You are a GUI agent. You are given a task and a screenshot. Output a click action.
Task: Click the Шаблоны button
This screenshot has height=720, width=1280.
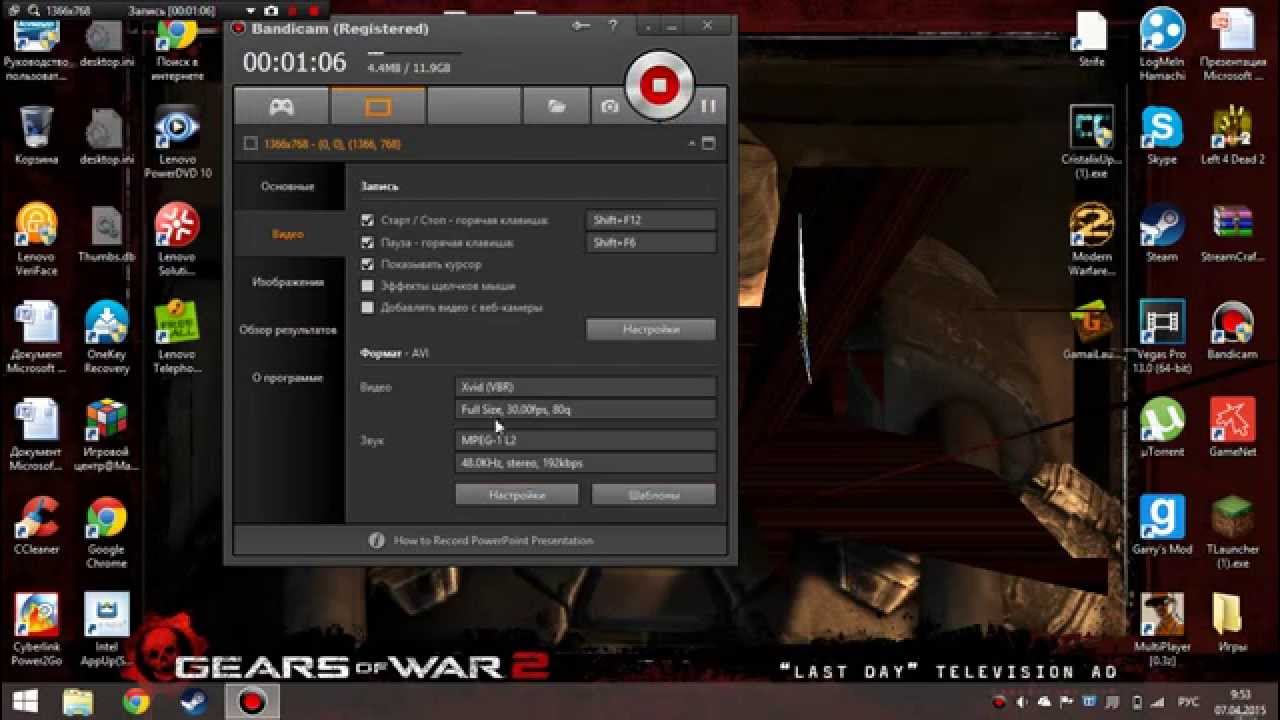(654, 495)
